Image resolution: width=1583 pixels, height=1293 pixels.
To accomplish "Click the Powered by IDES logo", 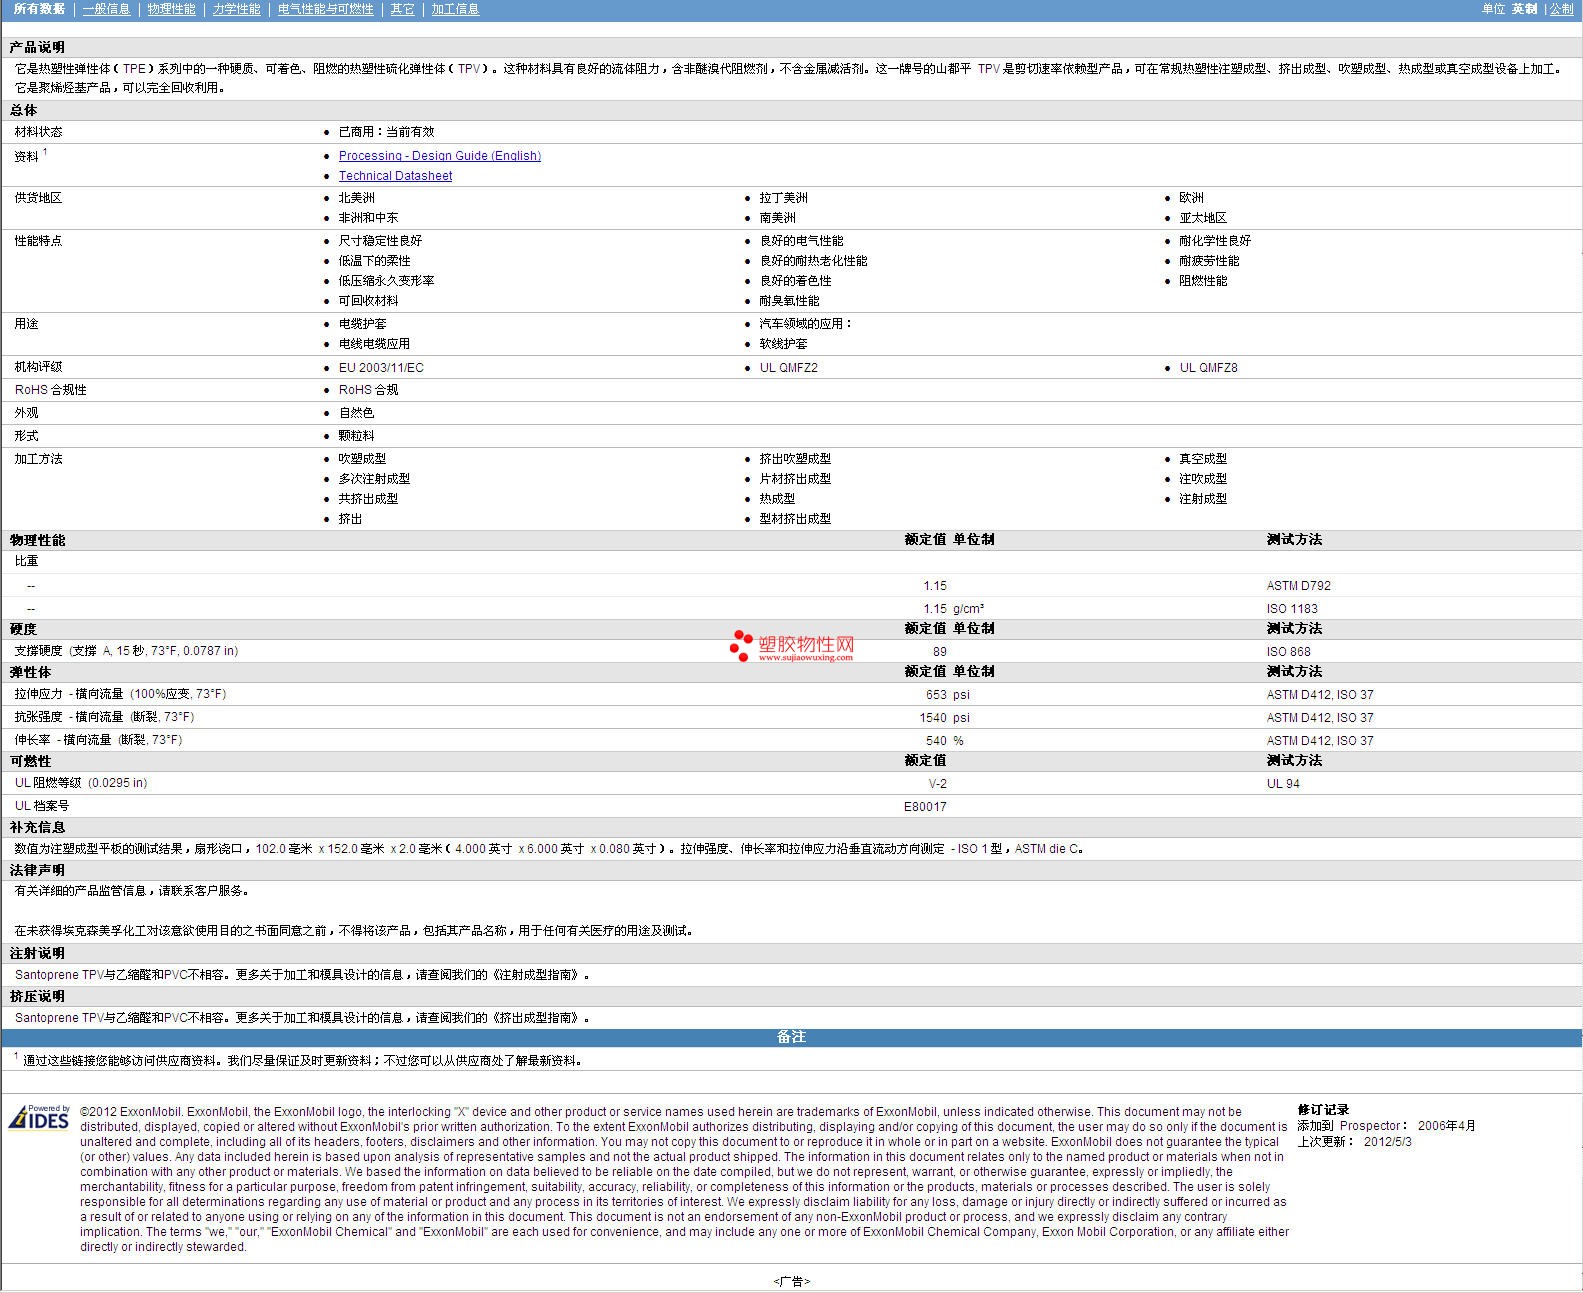I will click(39, 1117).
